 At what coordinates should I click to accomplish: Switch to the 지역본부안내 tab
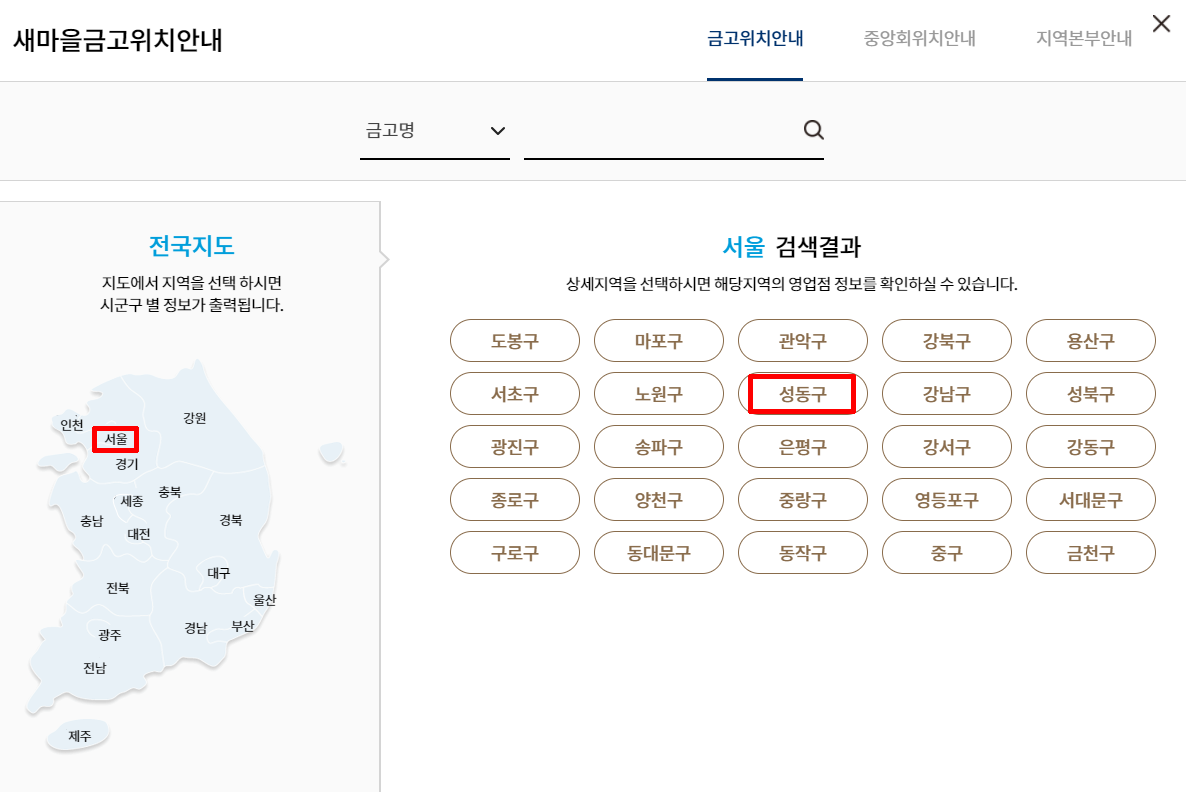1084,39
